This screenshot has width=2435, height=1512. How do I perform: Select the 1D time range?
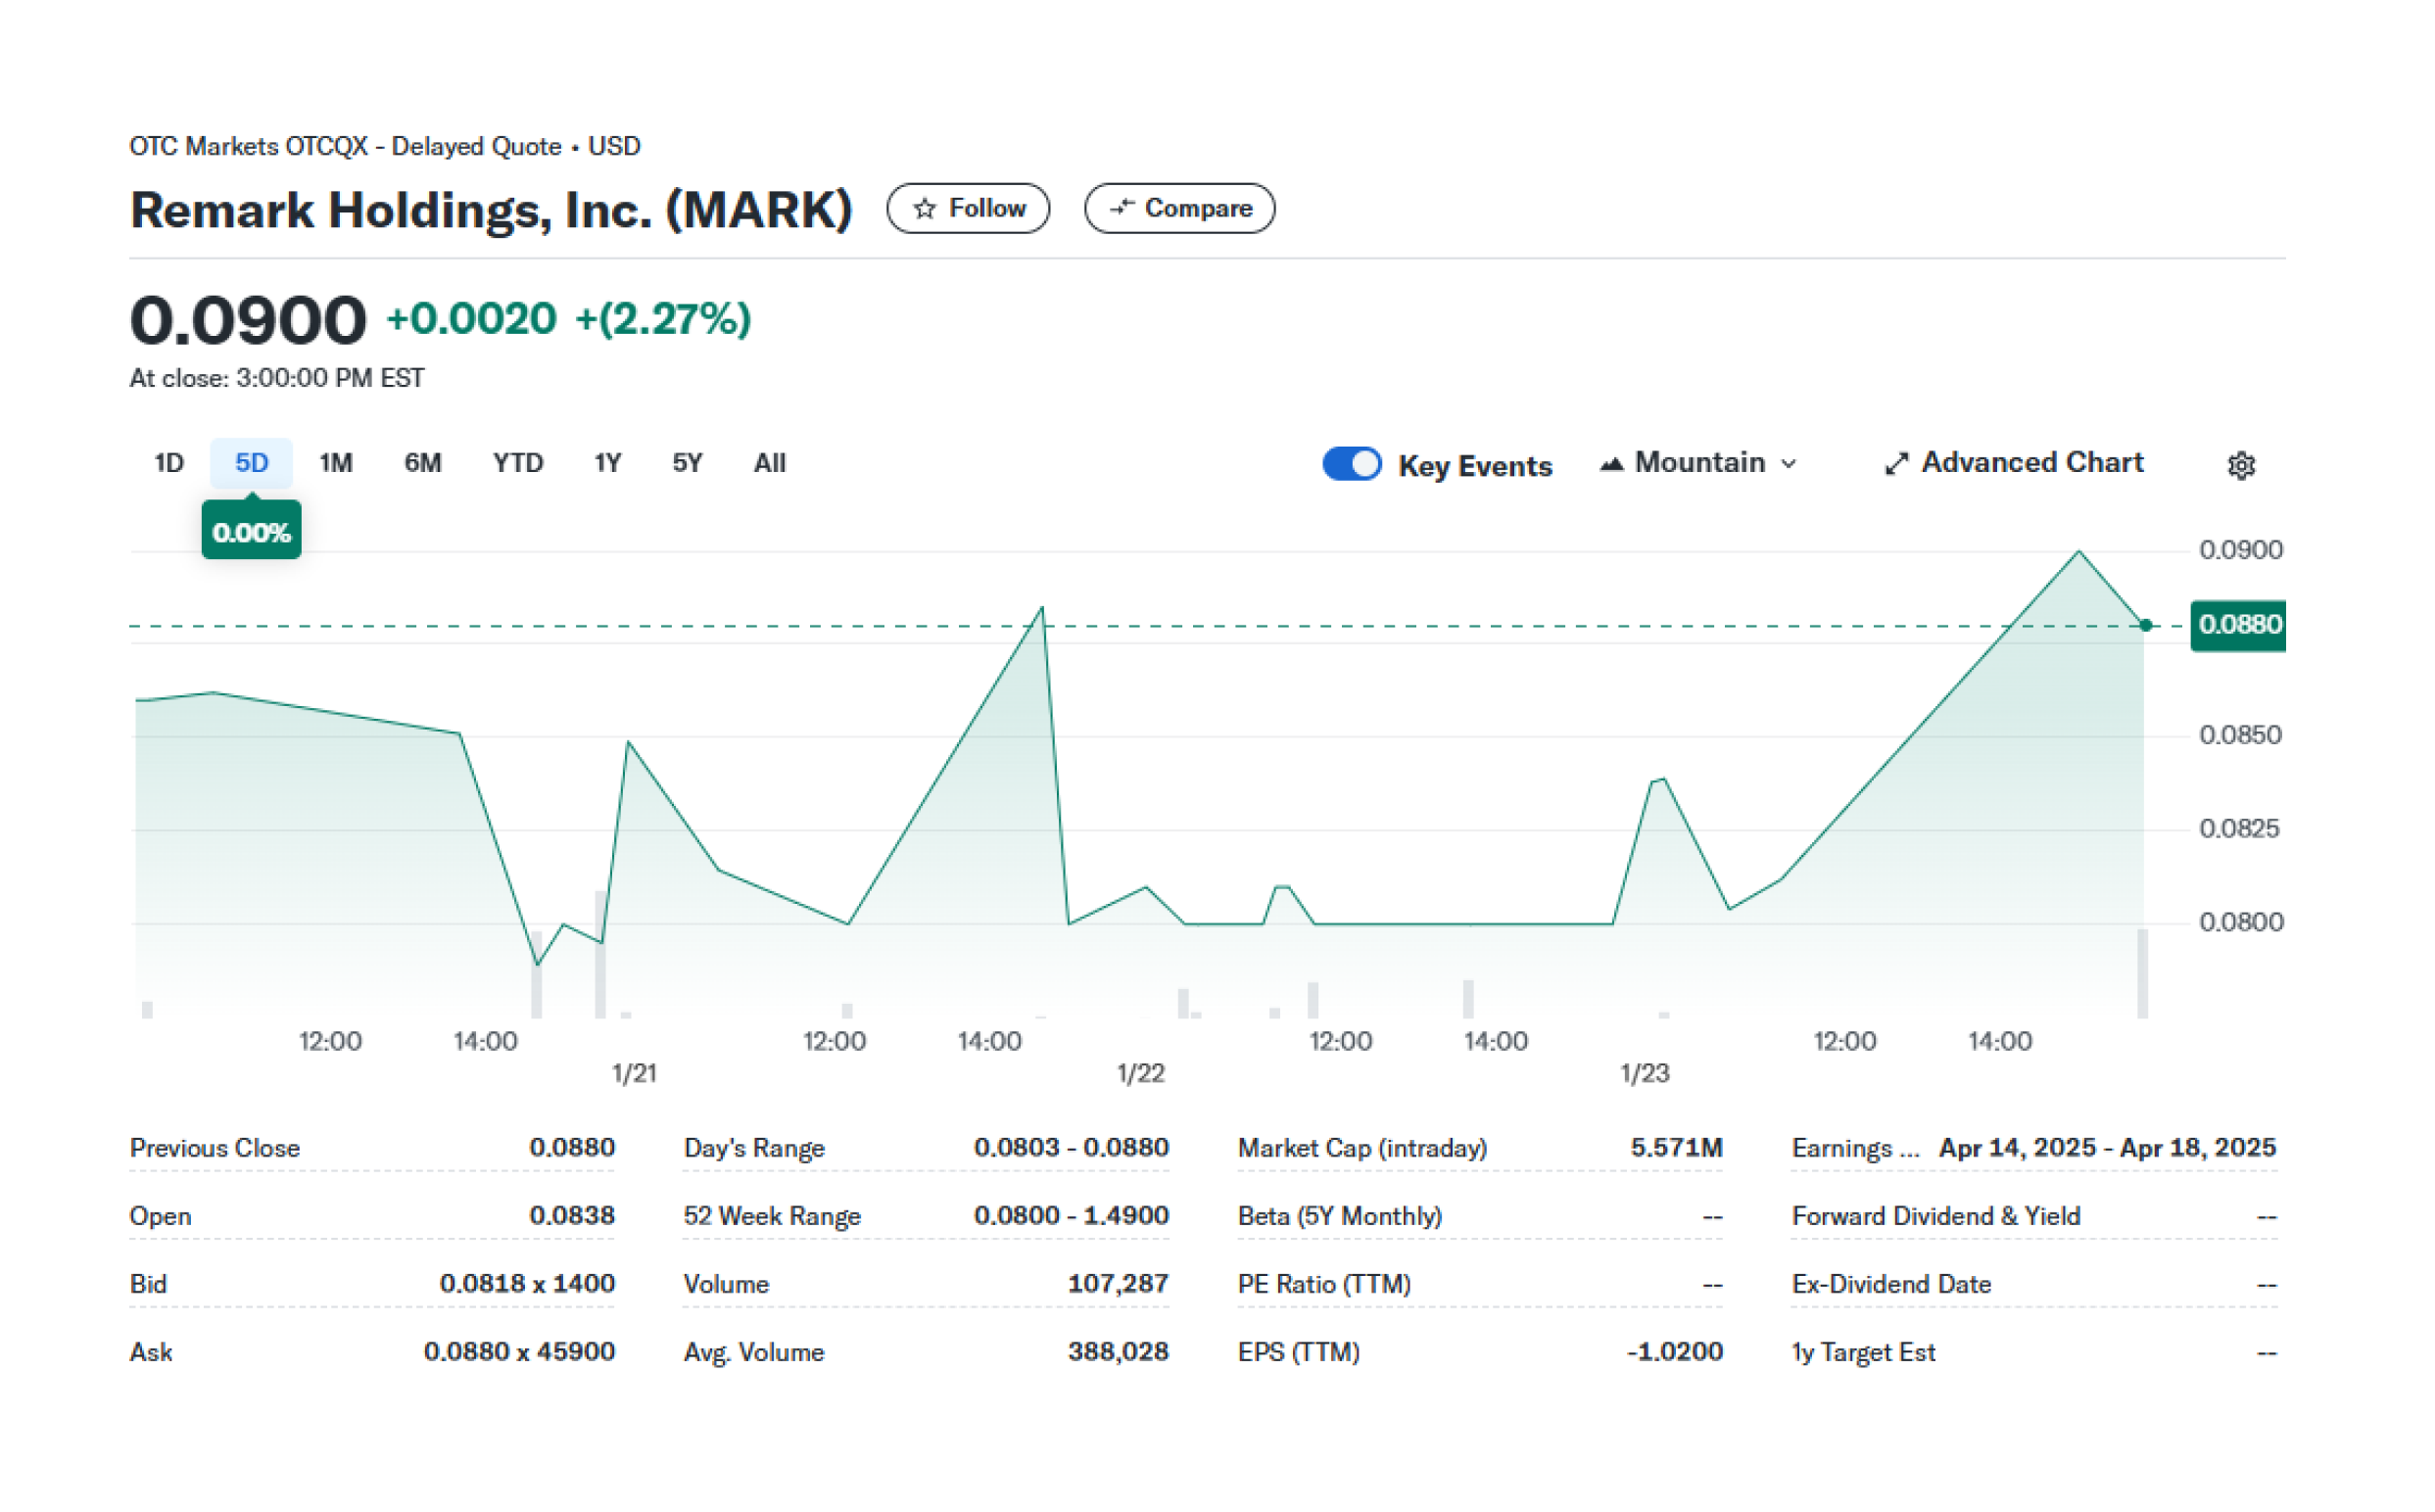tap(170, 465)
